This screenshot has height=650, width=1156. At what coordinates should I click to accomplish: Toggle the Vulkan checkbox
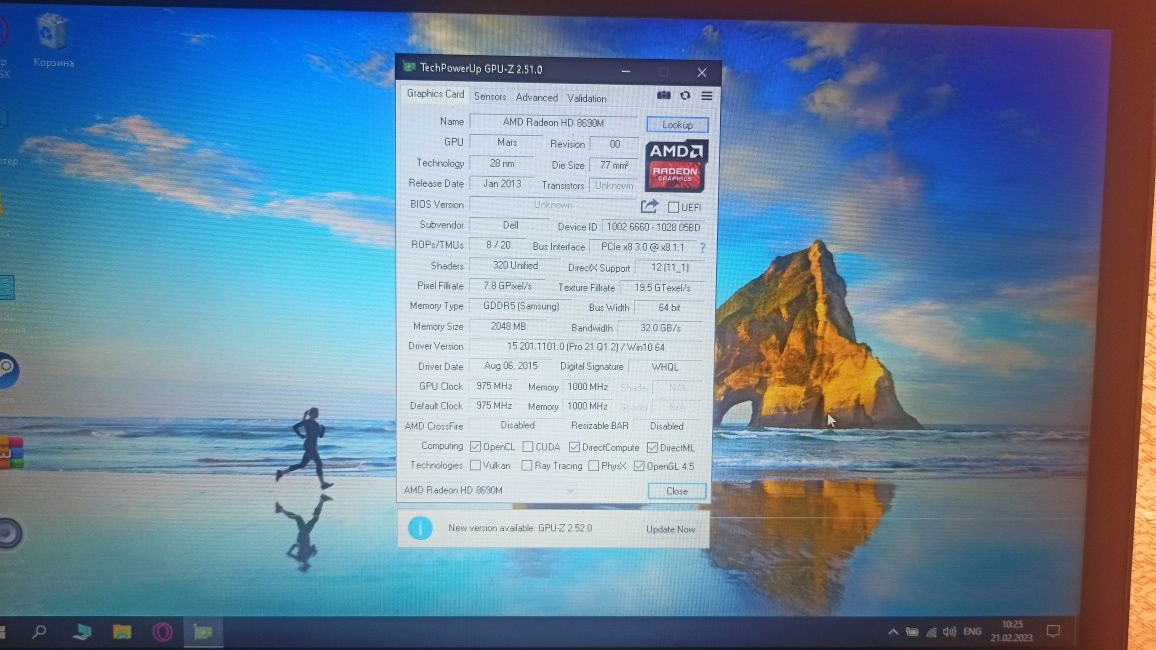pyautogui.click(x=476, y=465)
